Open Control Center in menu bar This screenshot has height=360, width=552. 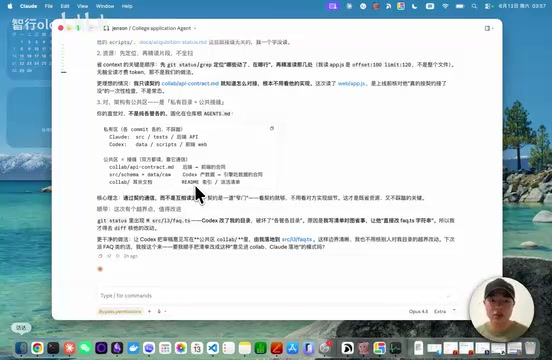click(488, 6)
